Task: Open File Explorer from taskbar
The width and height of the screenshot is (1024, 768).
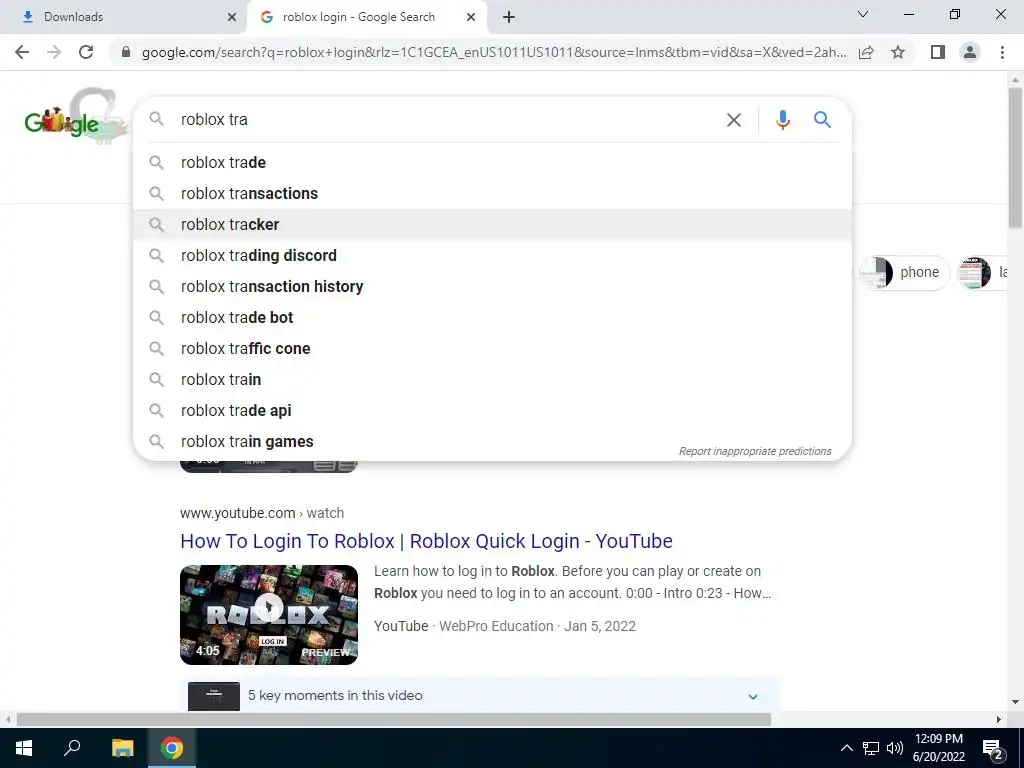Action: click(122, 748)
